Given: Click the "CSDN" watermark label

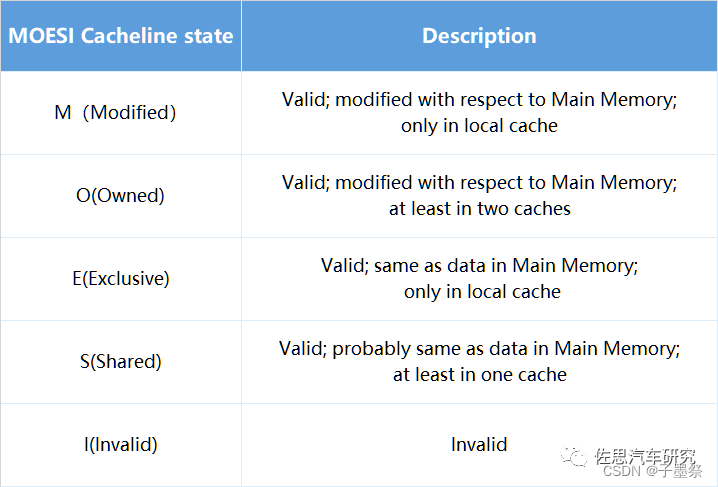Looking at the screenshot, I should click(622, 471).
